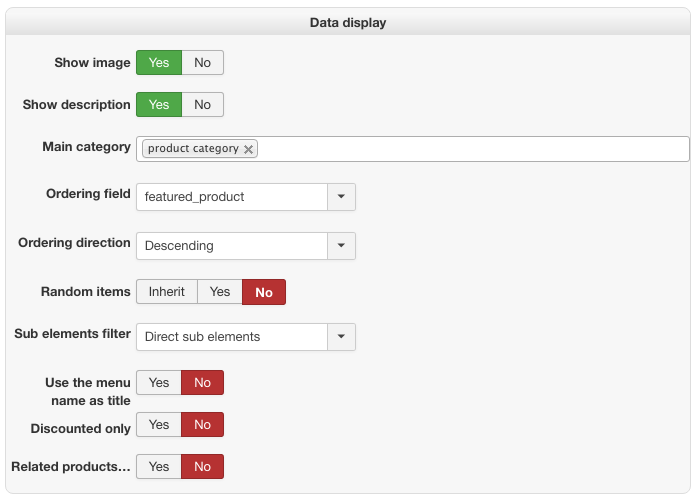Remove the product category tag
Image resolution: width=699 pixels, height=501 pixels.
coord(248,149)
